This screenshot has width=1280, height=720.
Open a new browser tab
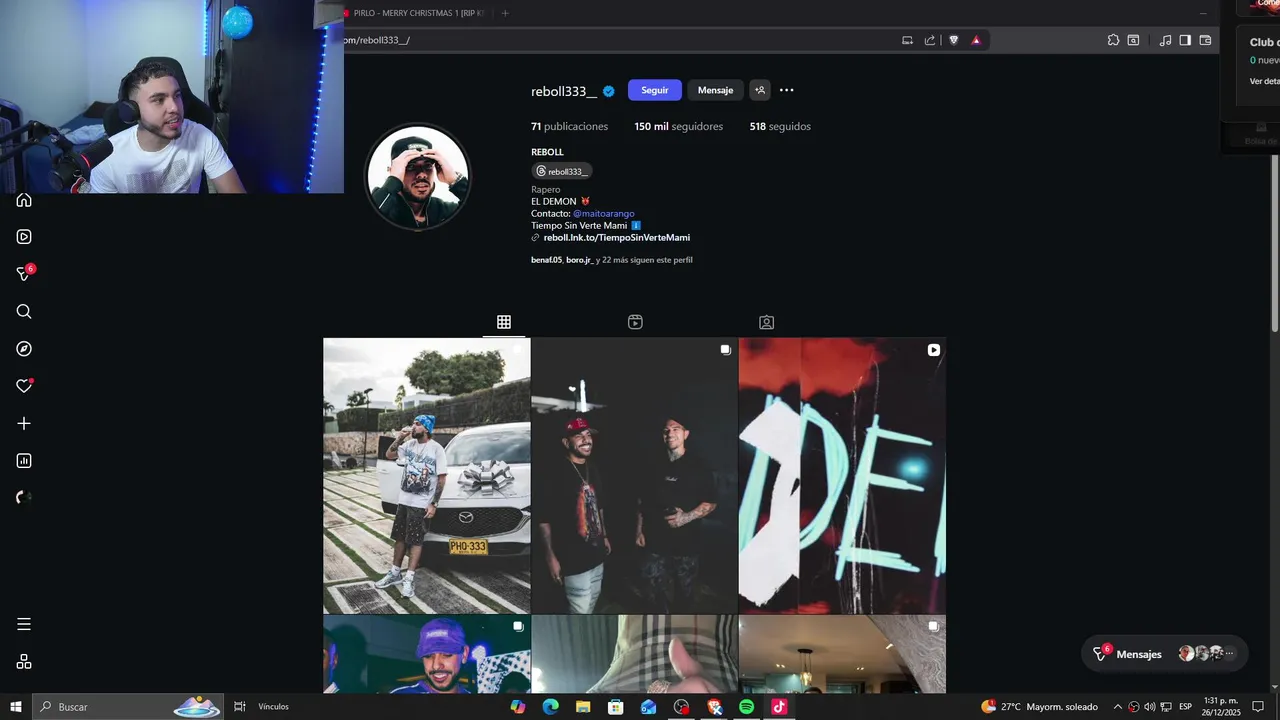coord(505,13)
